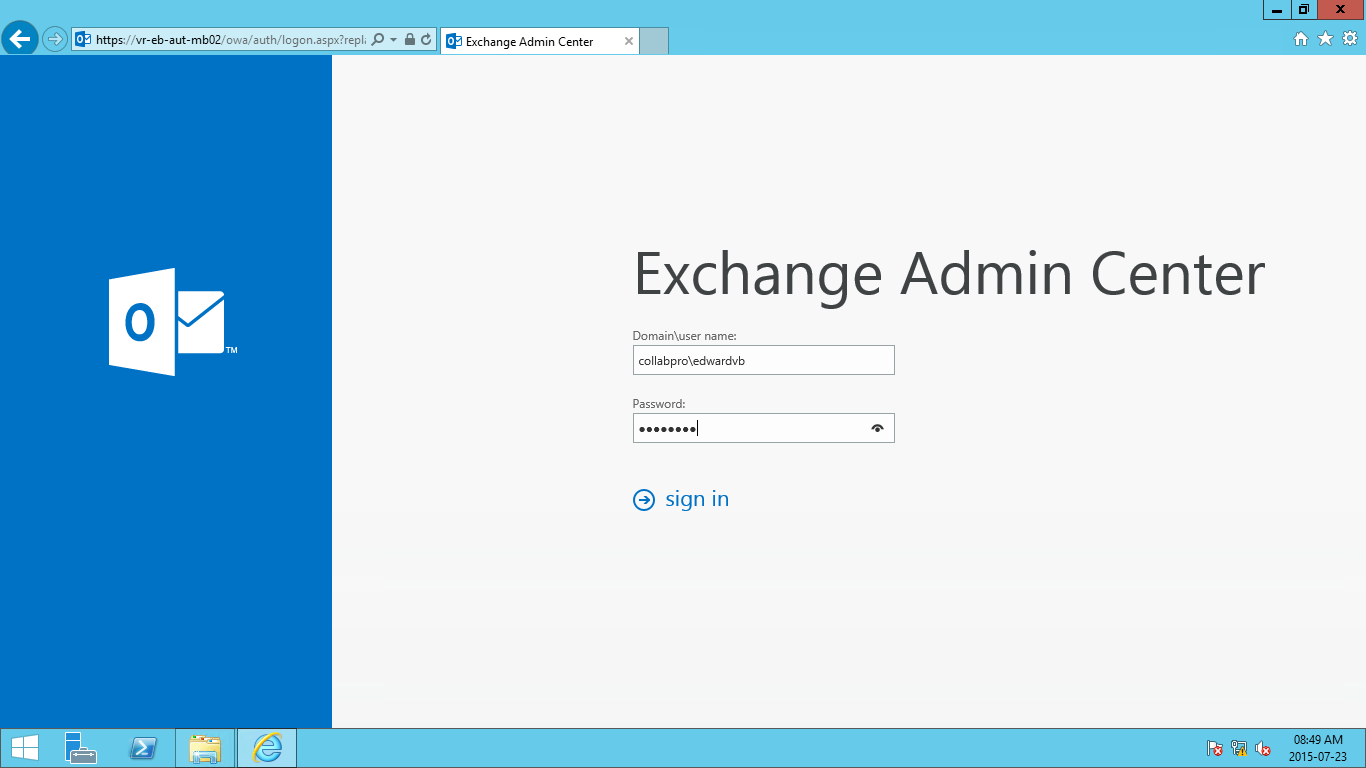1366x768 pixels.
Task: Click the network status tray icon
Action: click(1240, 748)
